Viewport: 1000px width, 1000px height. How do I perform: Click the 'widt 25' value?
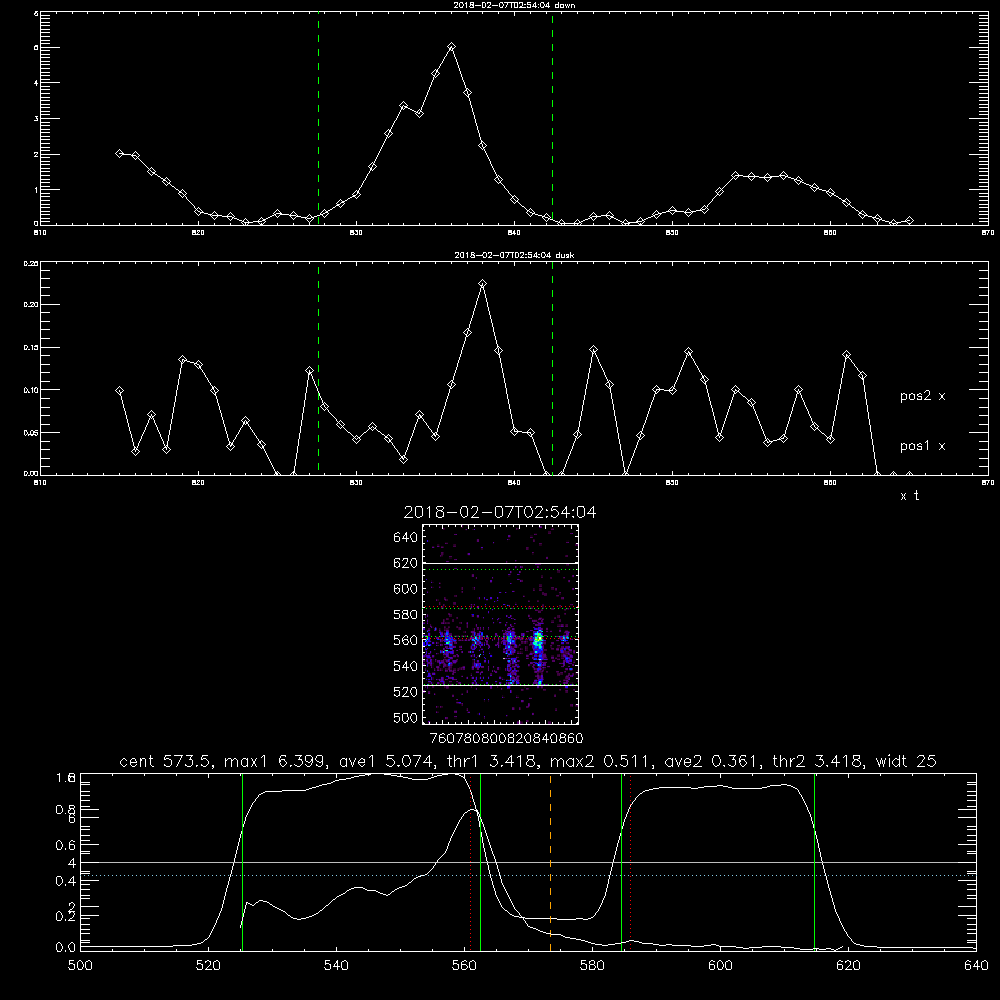click(x=906, y=761)
